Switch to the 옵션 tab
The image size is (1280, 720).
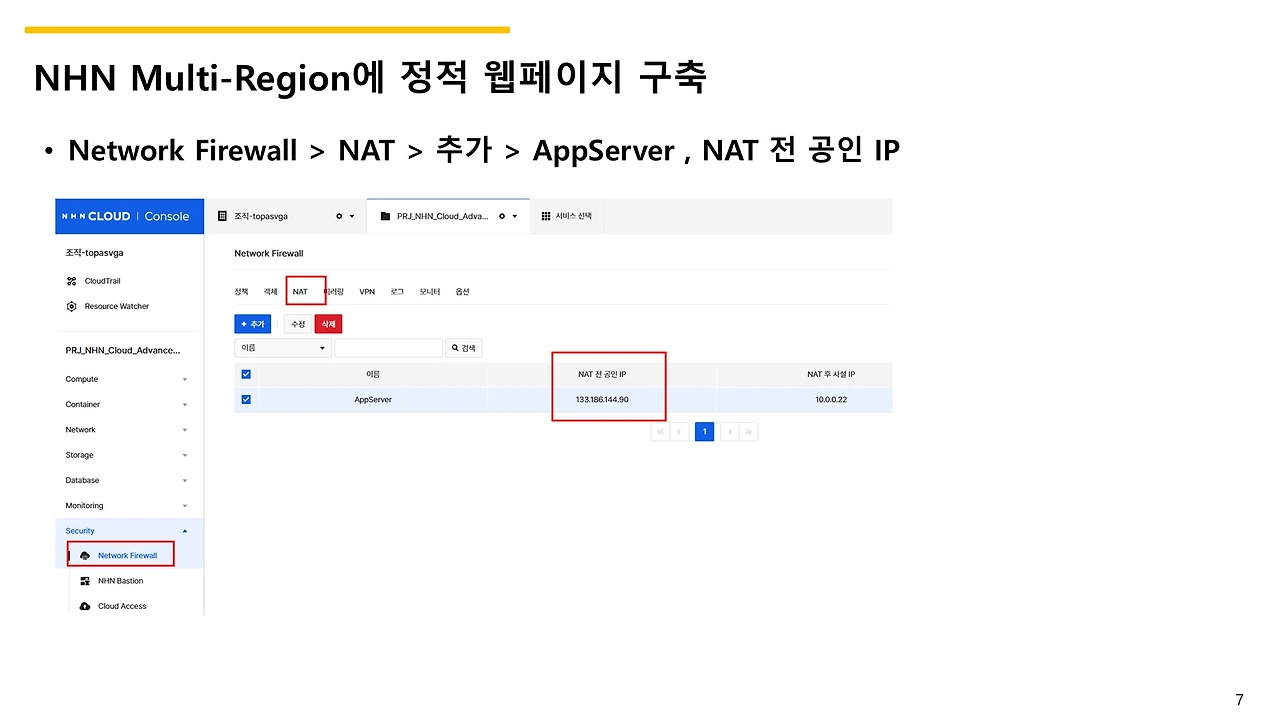click(462, 292)
